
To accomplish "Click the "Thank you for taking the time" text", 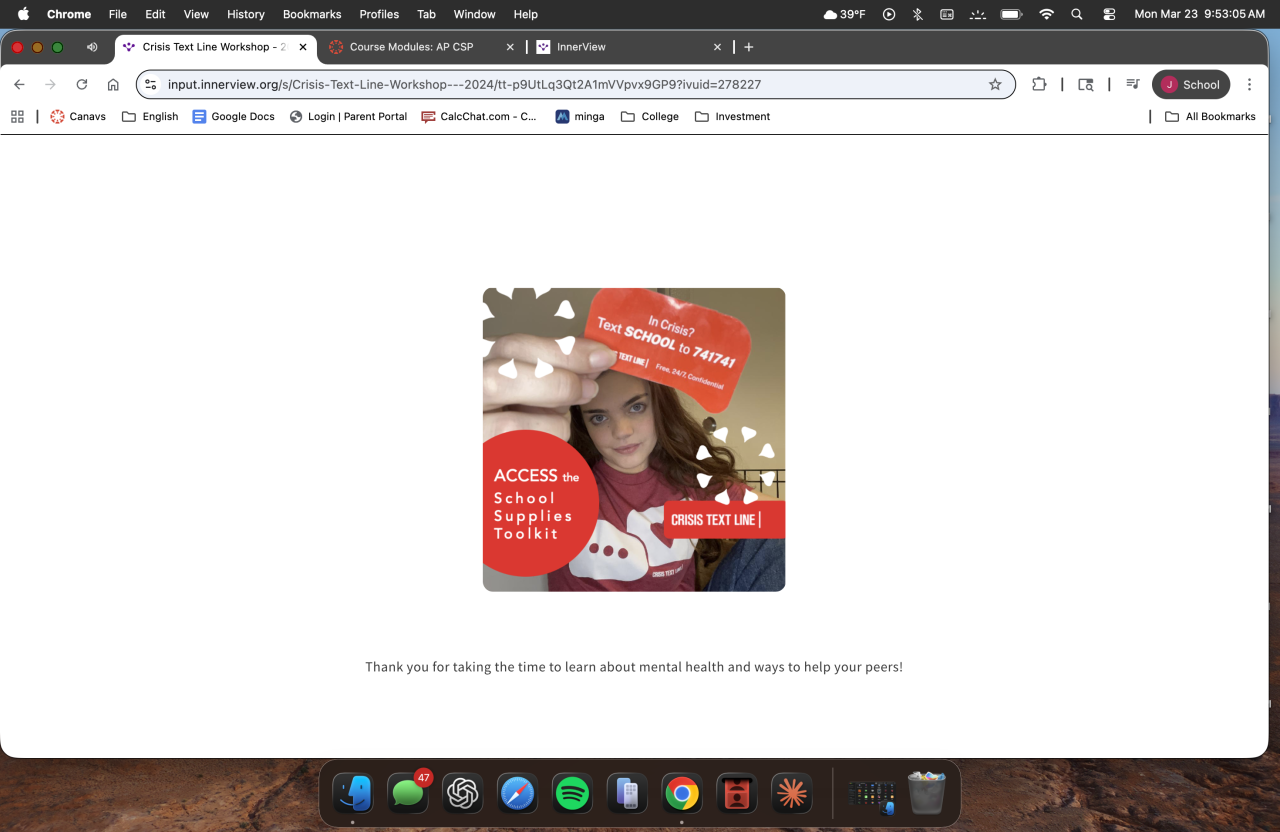I will click(x=634, y=667).
